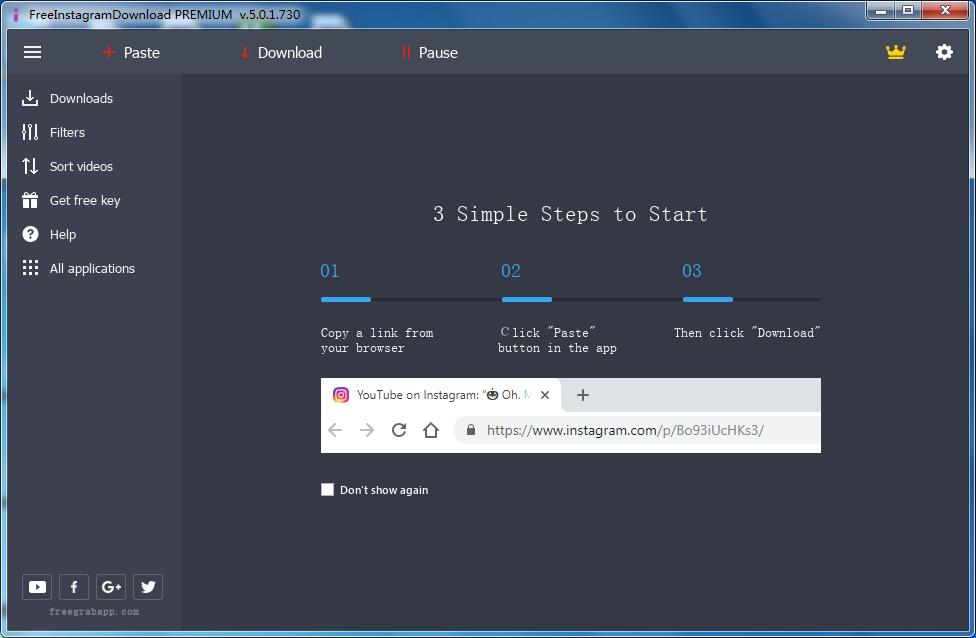Click the '3 Simple Steps to Start' heading

(x=570, y=214)
